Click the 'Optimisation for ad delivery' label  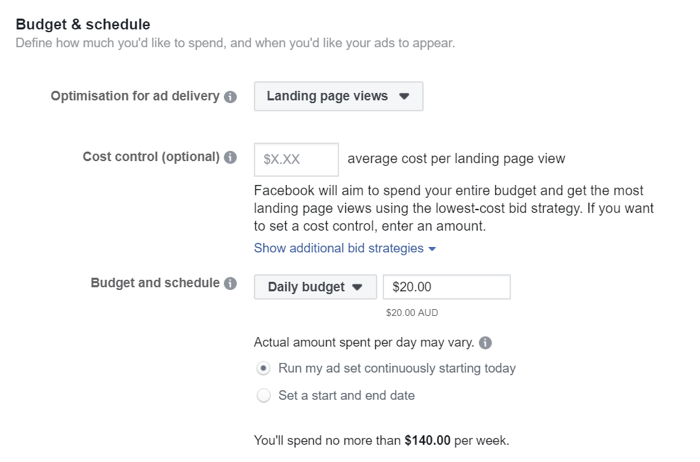135,97
